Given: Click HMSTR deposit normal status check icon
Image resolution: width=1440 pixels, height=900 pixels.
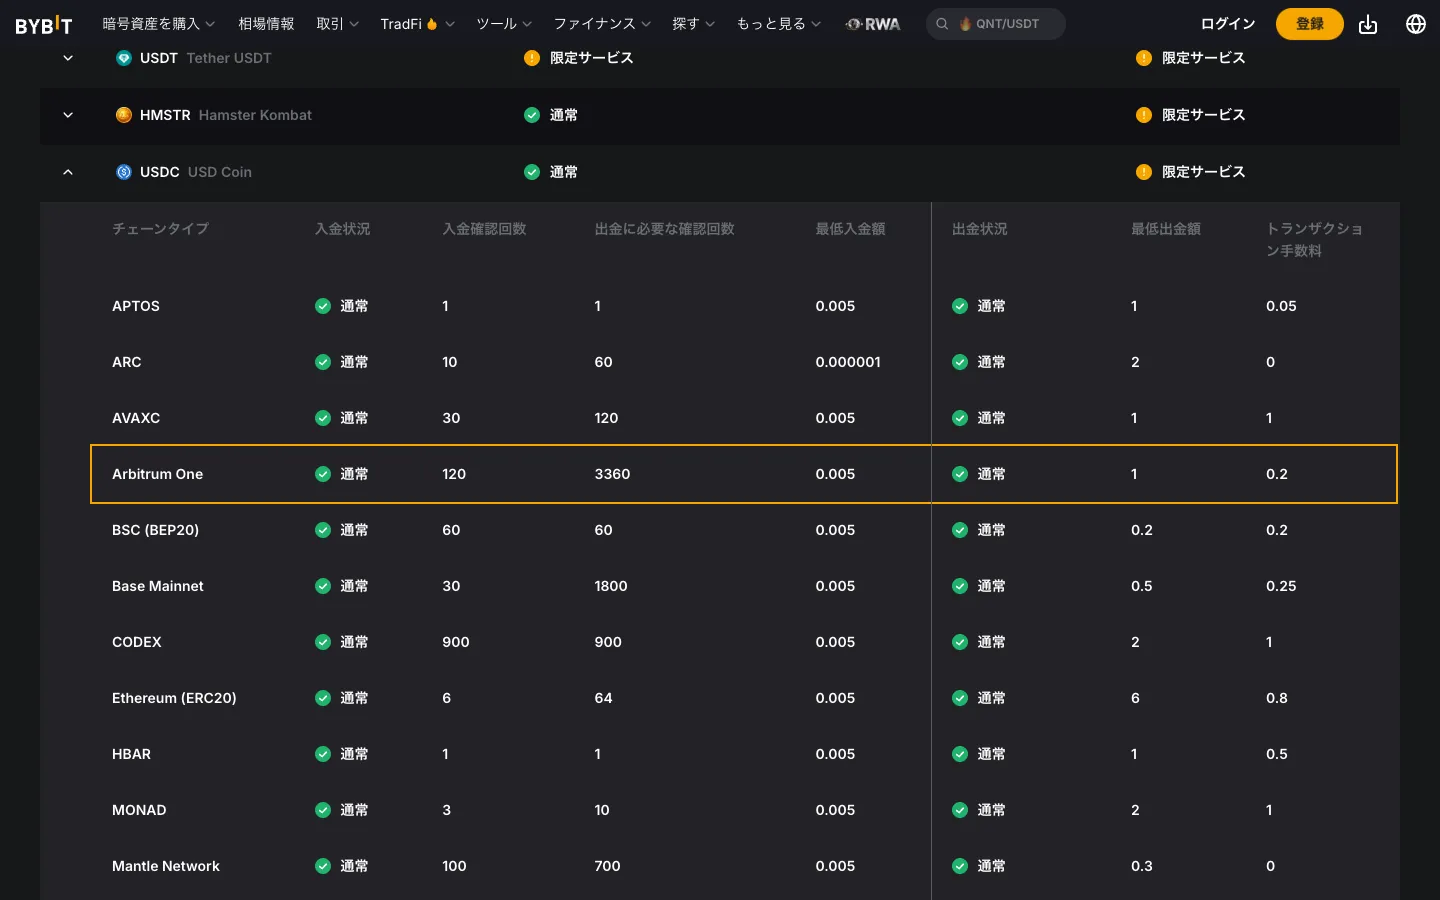Looking at the screenshot, I should click(x=532, y=115).
